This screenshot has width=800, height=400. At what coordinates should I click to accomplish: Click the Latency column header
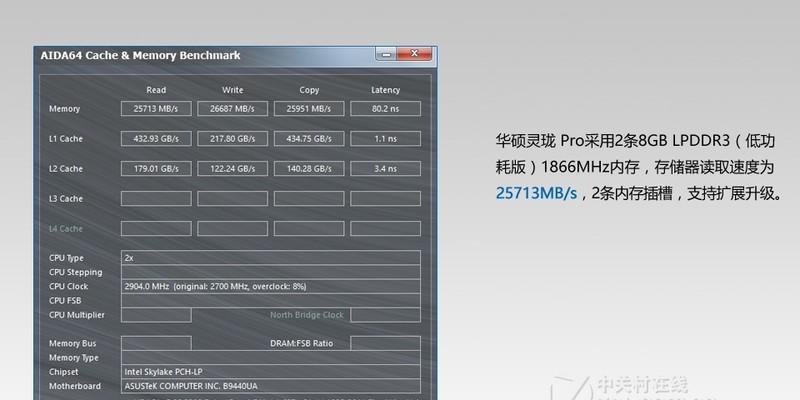pos(386,90)
